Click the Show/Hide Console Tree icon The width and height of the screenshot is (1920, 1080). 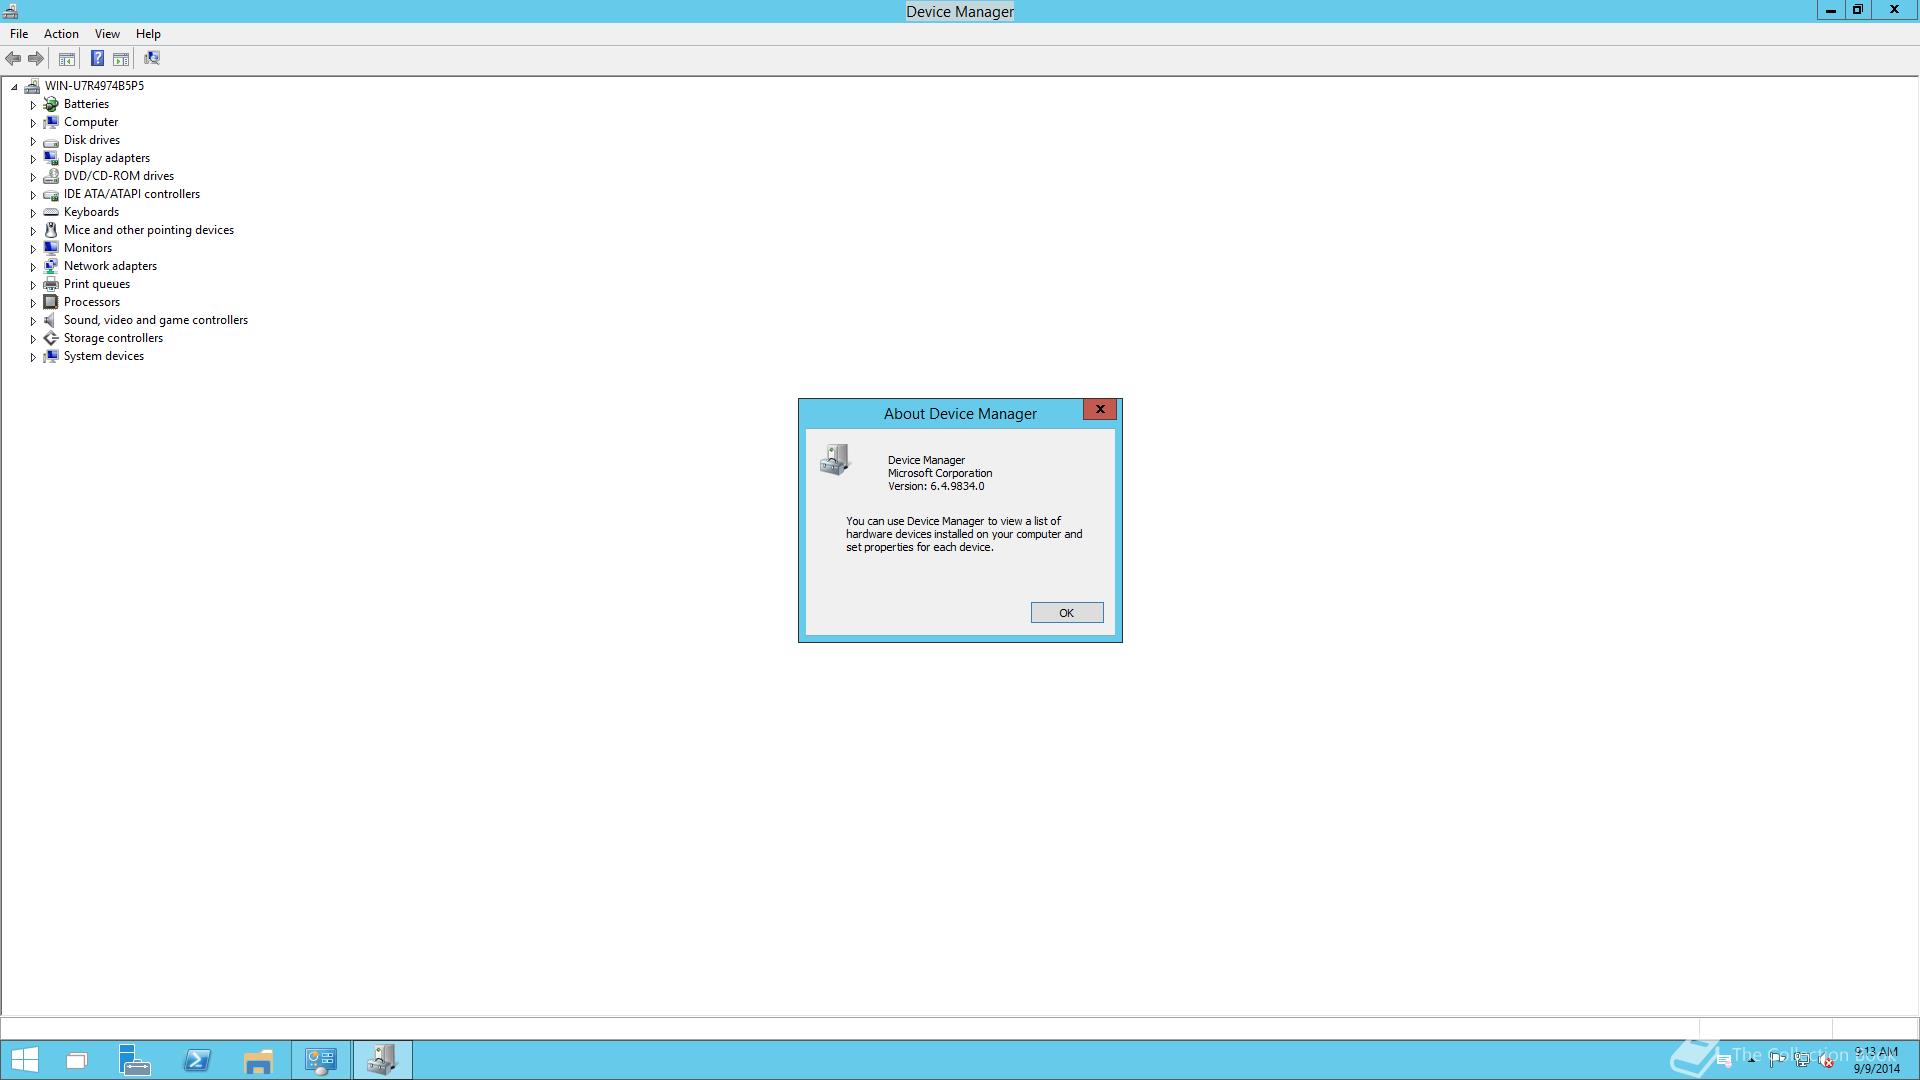67,59
